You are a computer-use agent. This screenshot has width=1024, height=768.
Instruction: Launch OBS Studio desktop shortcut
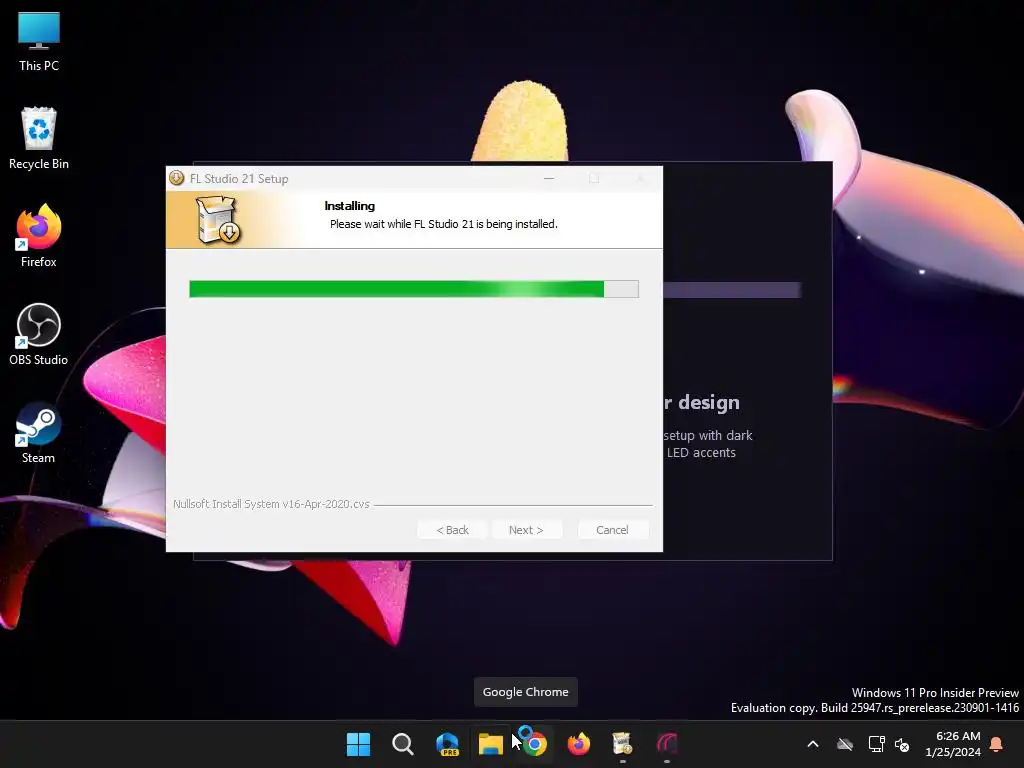pos(39,334)
